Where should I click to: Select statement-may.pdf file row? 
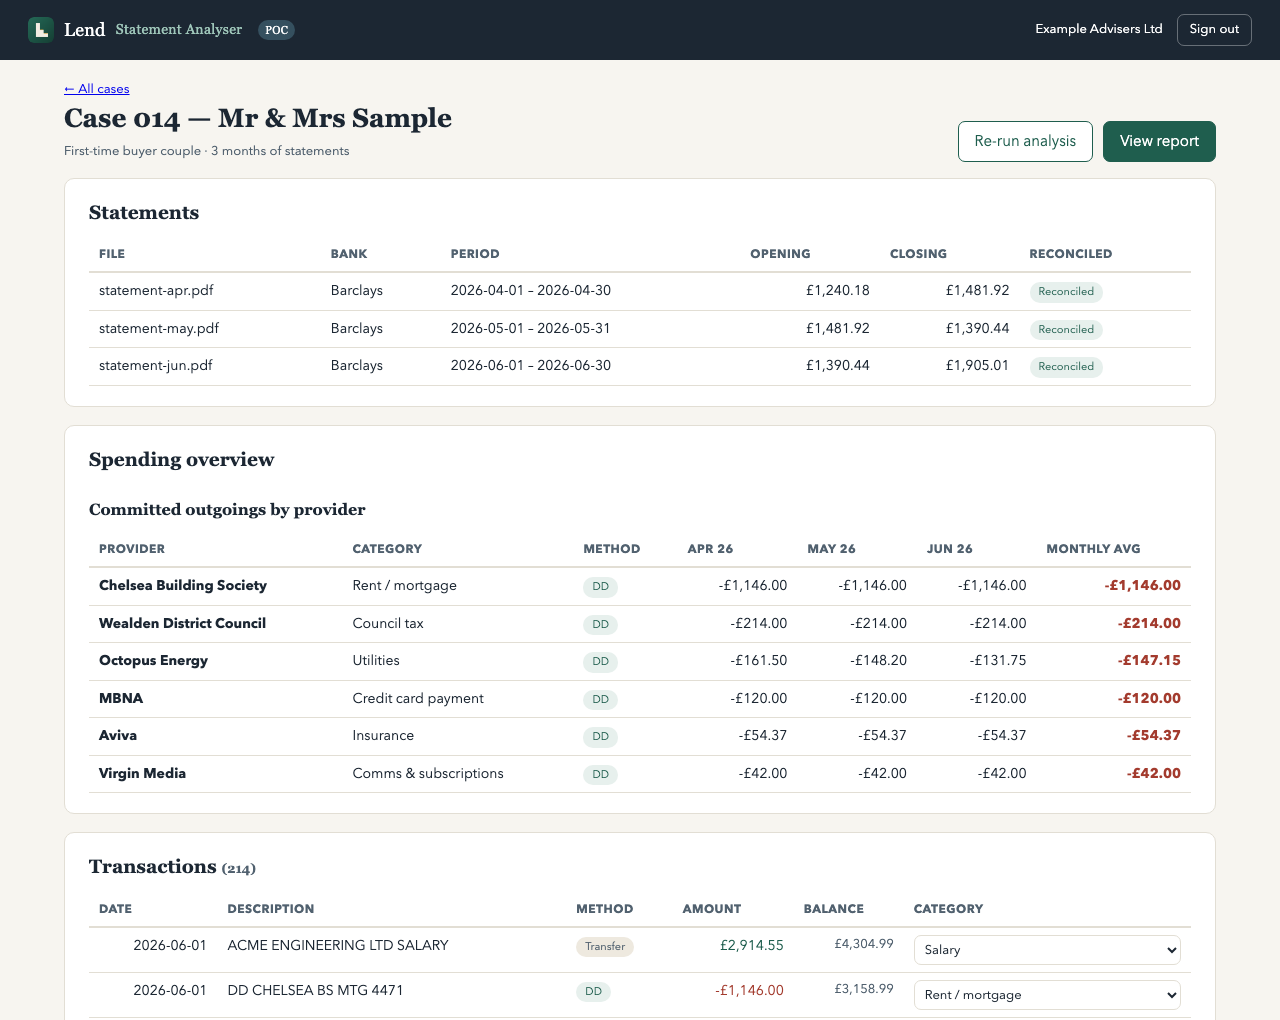640,329
